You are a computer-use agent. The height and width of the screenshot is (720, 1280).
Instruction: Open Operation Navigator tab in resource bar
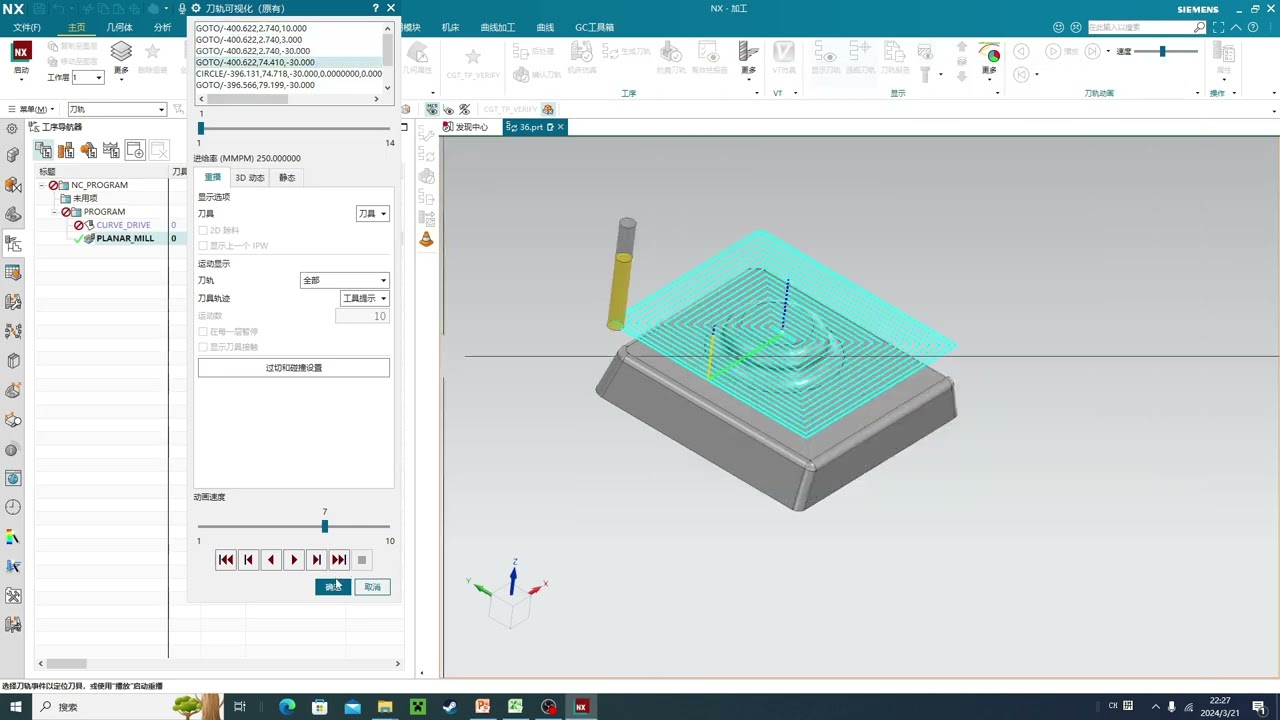coord(13,243)
